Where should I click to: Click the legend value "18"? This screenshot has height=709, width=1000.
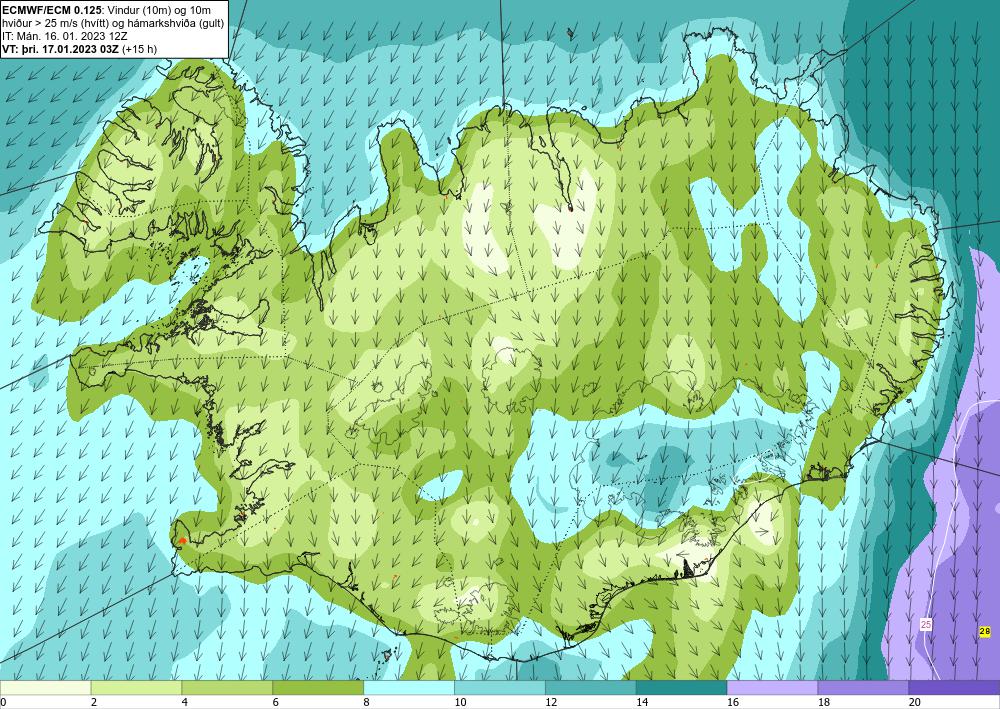pyautogui.click(x=824, y=703)
